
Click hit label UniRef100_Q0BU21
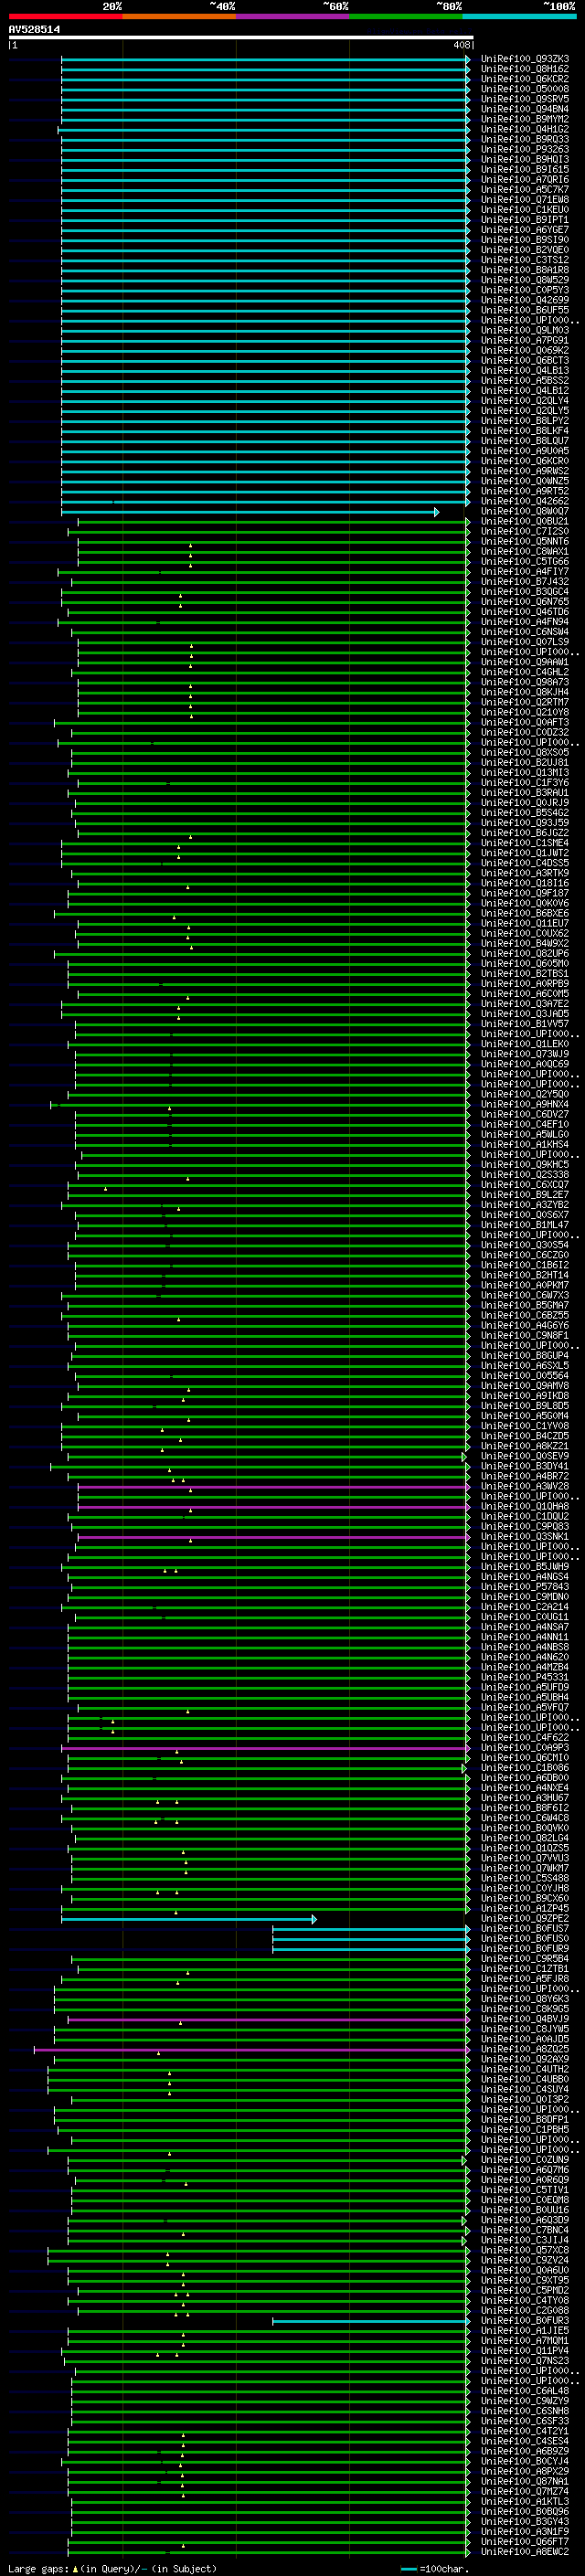tap(525, 521)
